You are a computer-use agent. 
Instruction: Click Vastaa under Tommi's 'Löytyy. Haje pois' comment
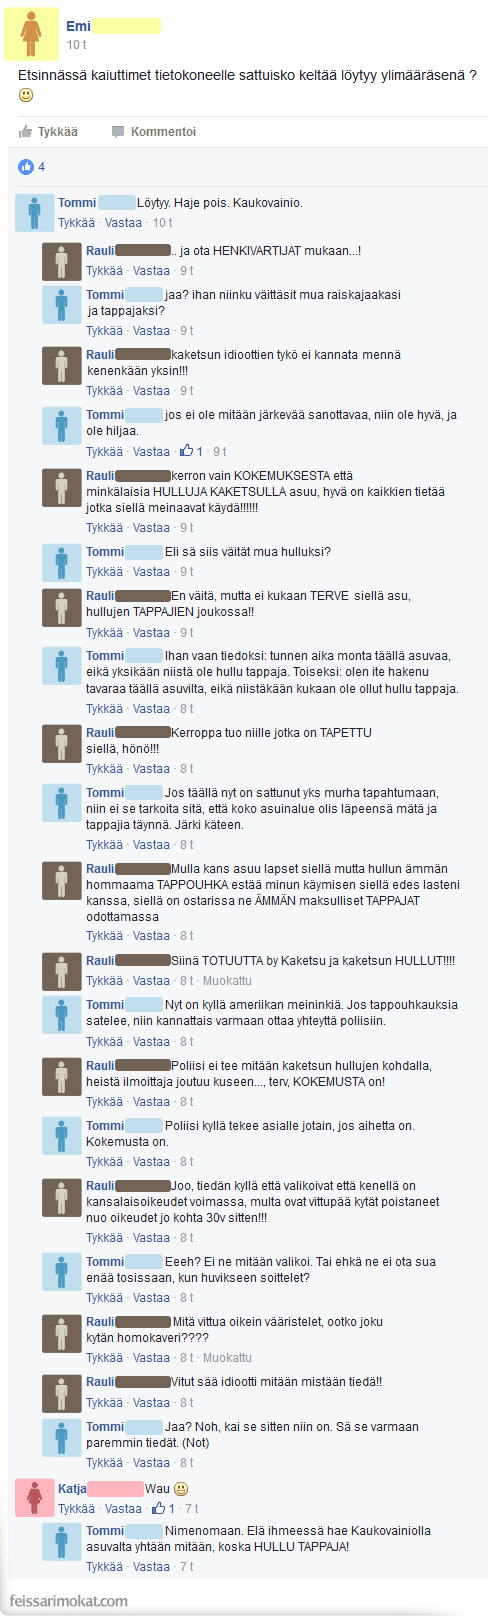(x=123, y=223)
